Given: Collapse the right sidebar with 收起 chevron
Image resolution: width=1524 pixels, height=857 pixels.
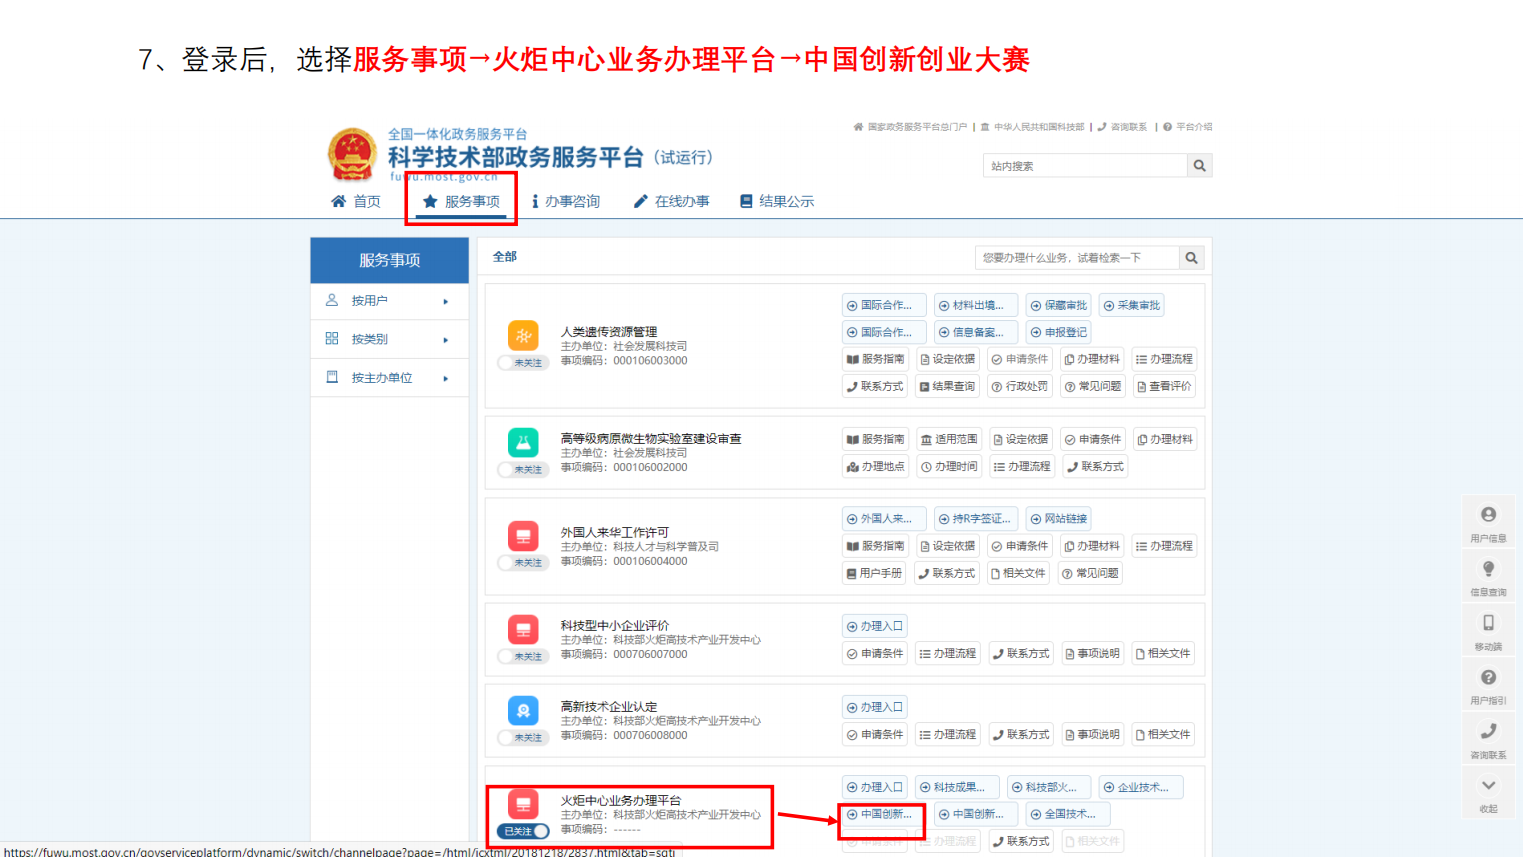Looking at the screenshot, I should [x=1488, y=793].
